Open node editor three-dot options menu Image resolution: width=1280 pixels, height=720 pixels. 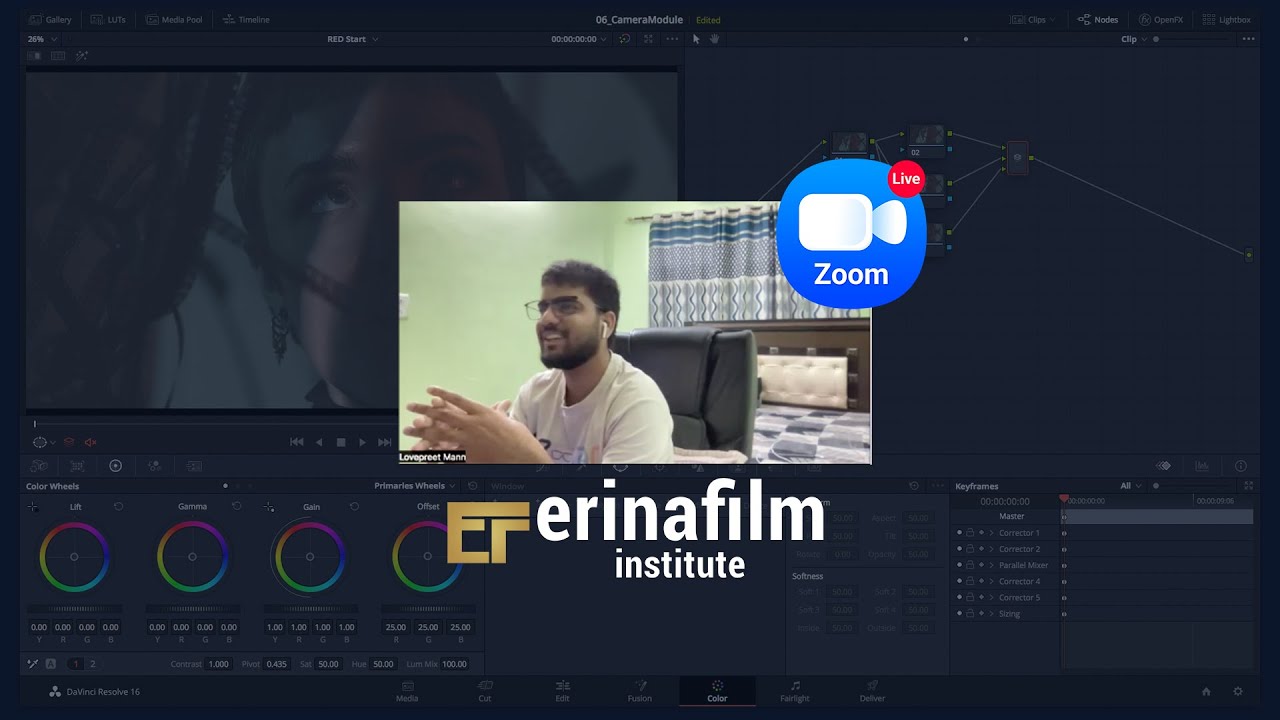1248,39
